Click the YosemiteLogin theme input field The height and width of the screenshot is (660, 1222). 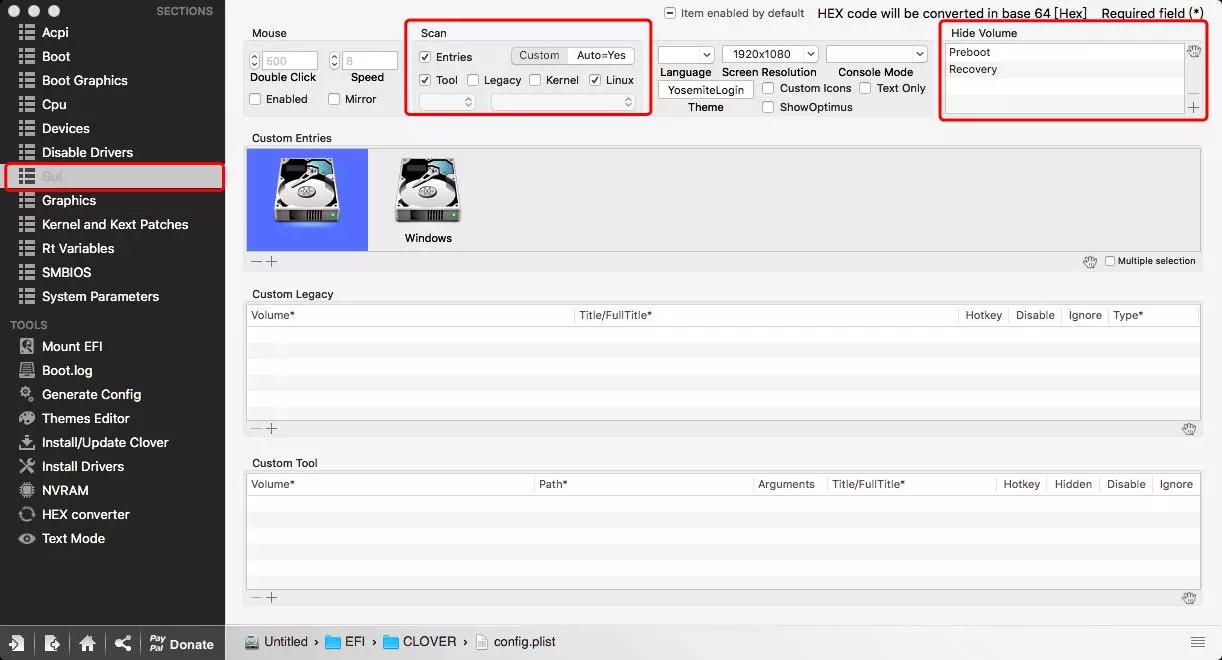point(706,90)
